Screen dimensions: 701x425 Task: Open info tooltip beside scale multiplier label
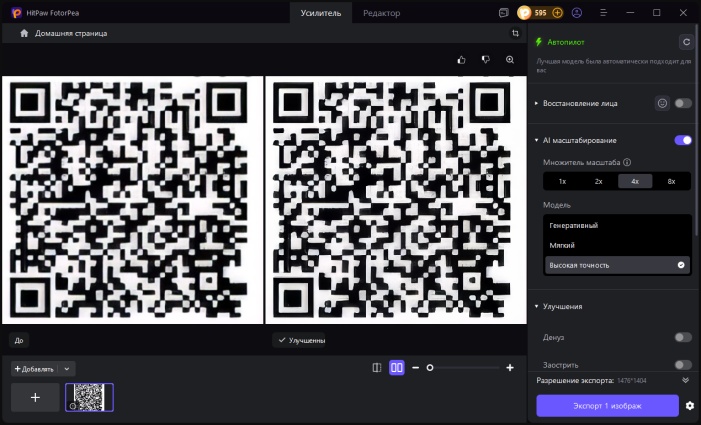(627, 162)
